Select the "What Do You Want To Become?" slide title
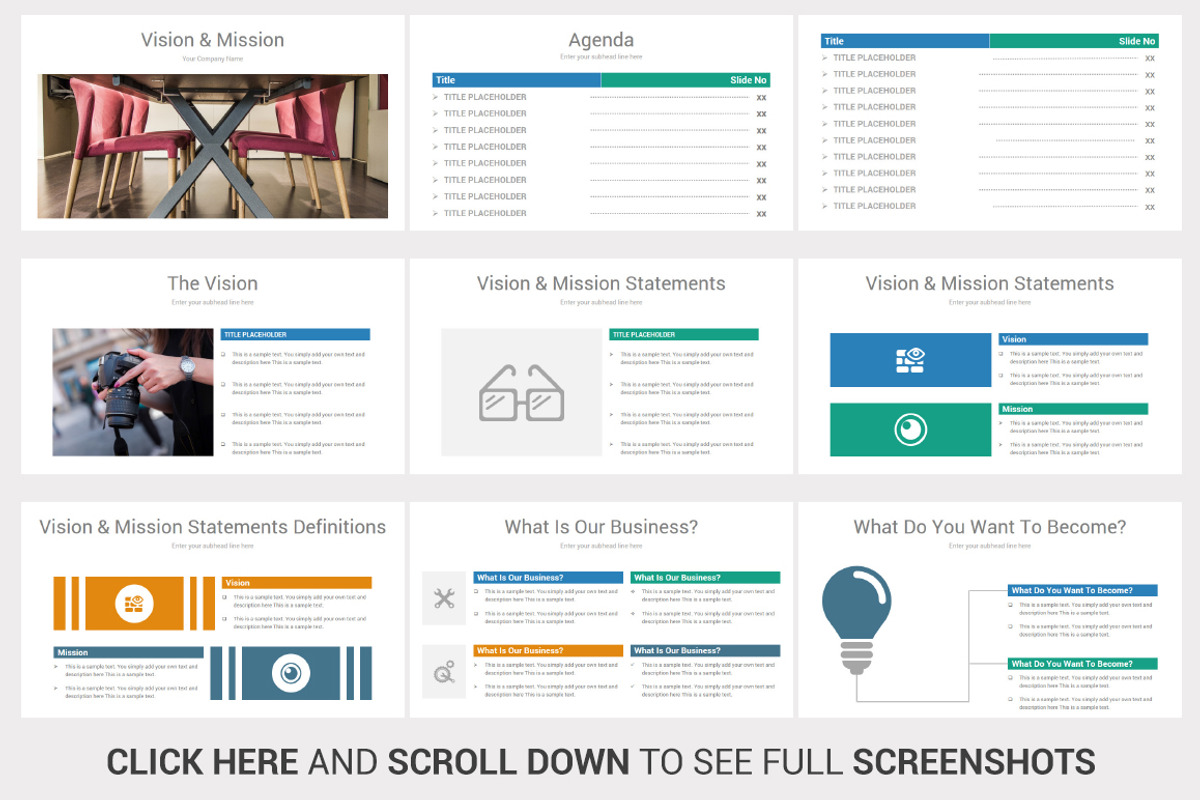 990,527
